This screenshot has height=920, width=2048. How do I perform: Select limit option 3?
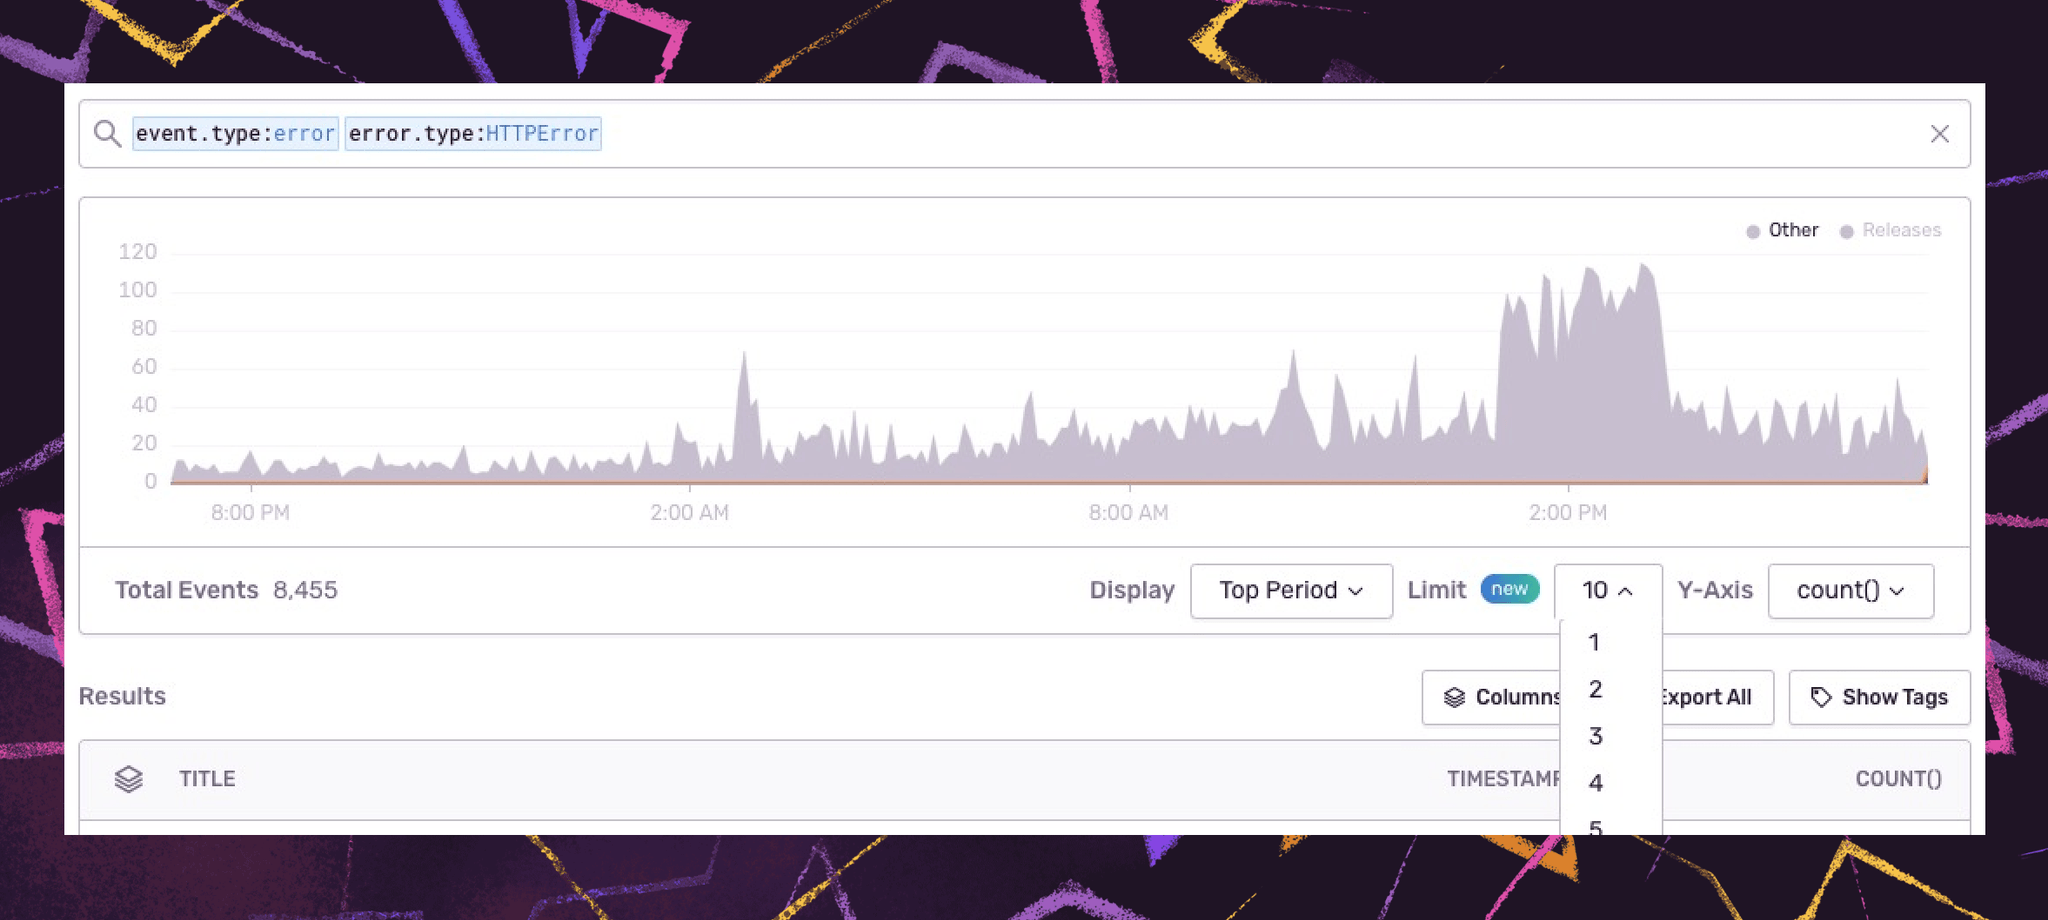tap(1611, 736)
